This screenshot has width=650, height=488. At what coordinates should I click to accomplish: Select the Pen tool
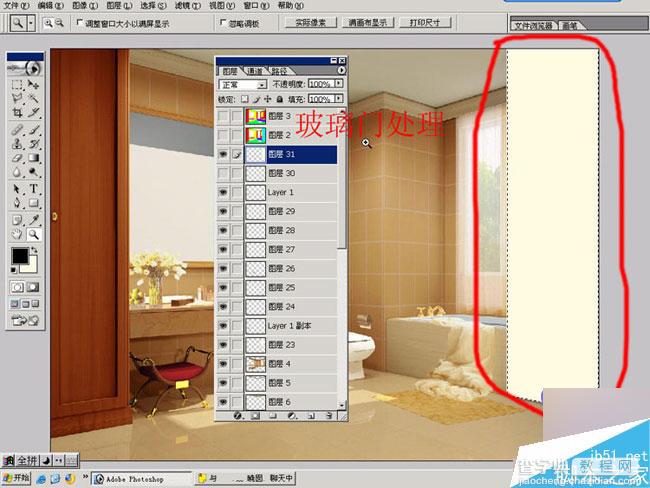(x=17, y=203)
